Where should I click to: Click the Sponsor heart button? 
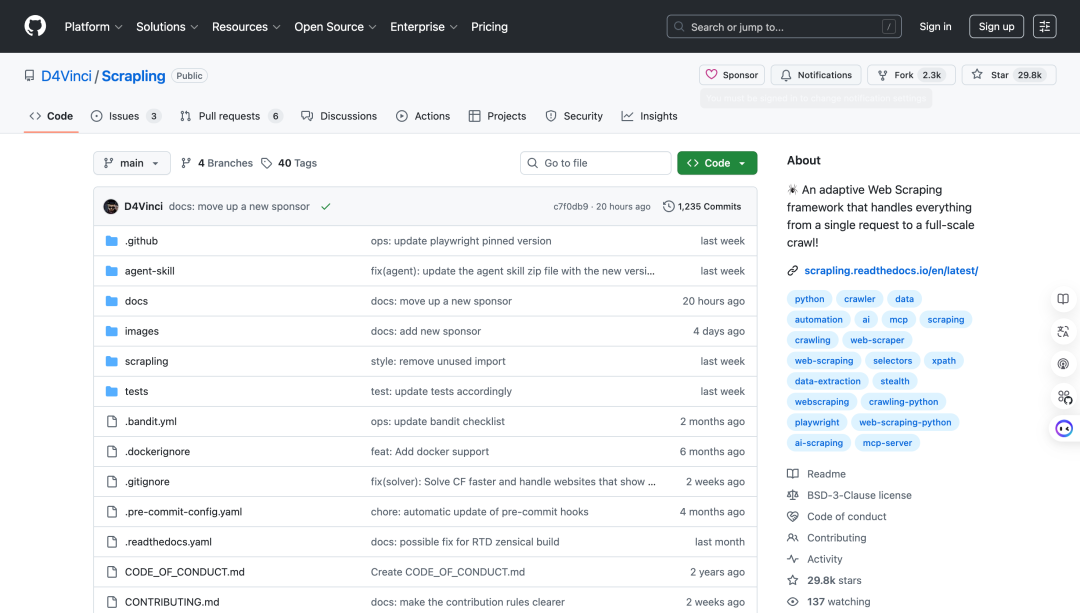point(731,74)
